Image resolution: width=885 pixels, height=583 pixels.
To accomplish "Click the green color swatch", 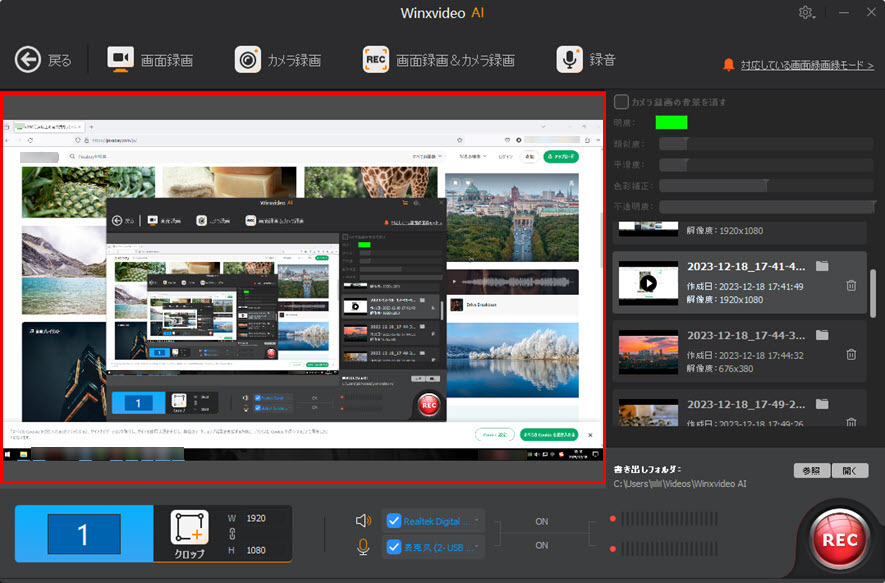I will coord(671,123).
